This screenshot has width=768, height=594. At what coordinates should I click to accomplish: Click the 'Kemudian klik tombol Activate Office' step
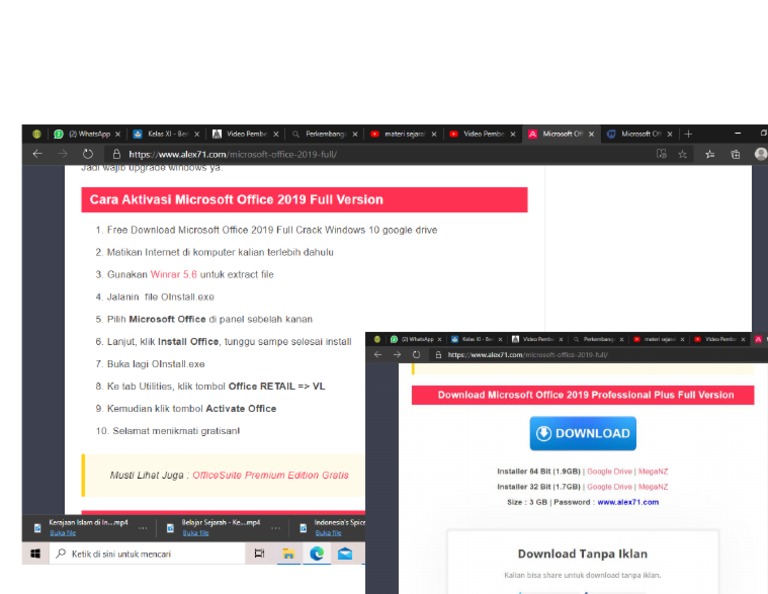coord(192,408)
